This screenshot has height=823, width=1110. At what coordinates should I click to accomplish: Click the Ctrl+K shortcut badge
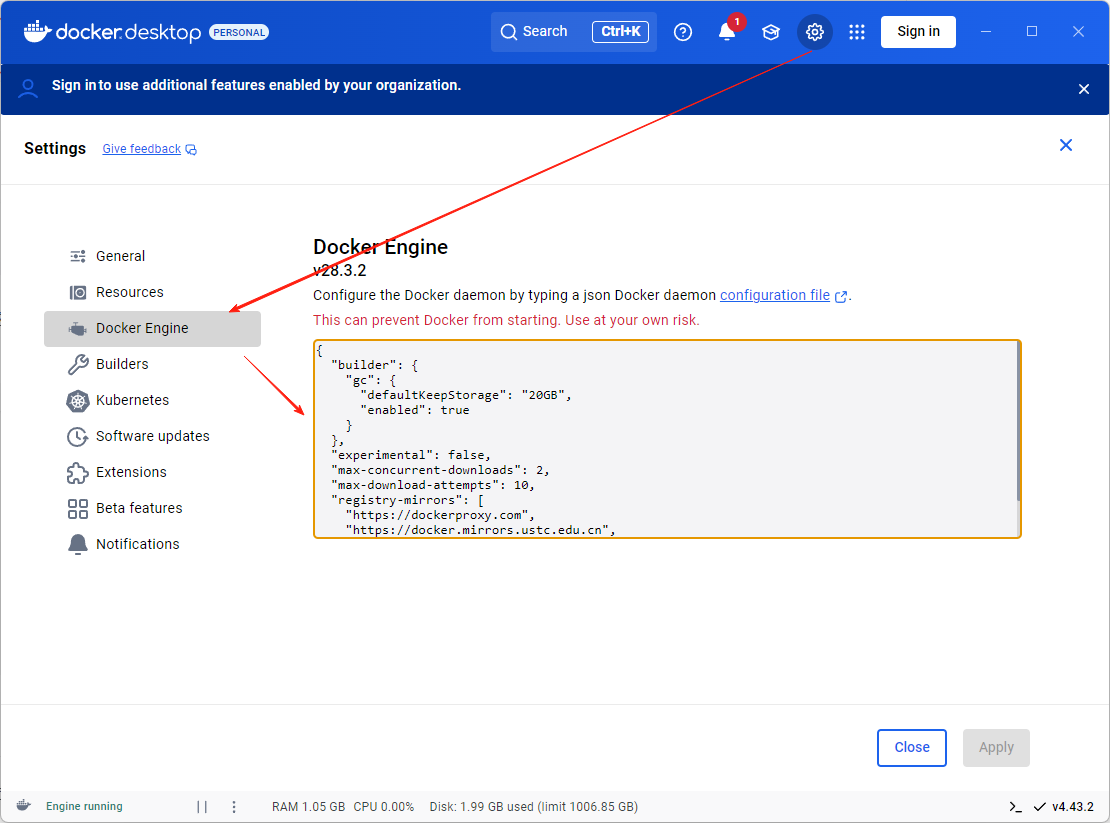pos(620,32)
